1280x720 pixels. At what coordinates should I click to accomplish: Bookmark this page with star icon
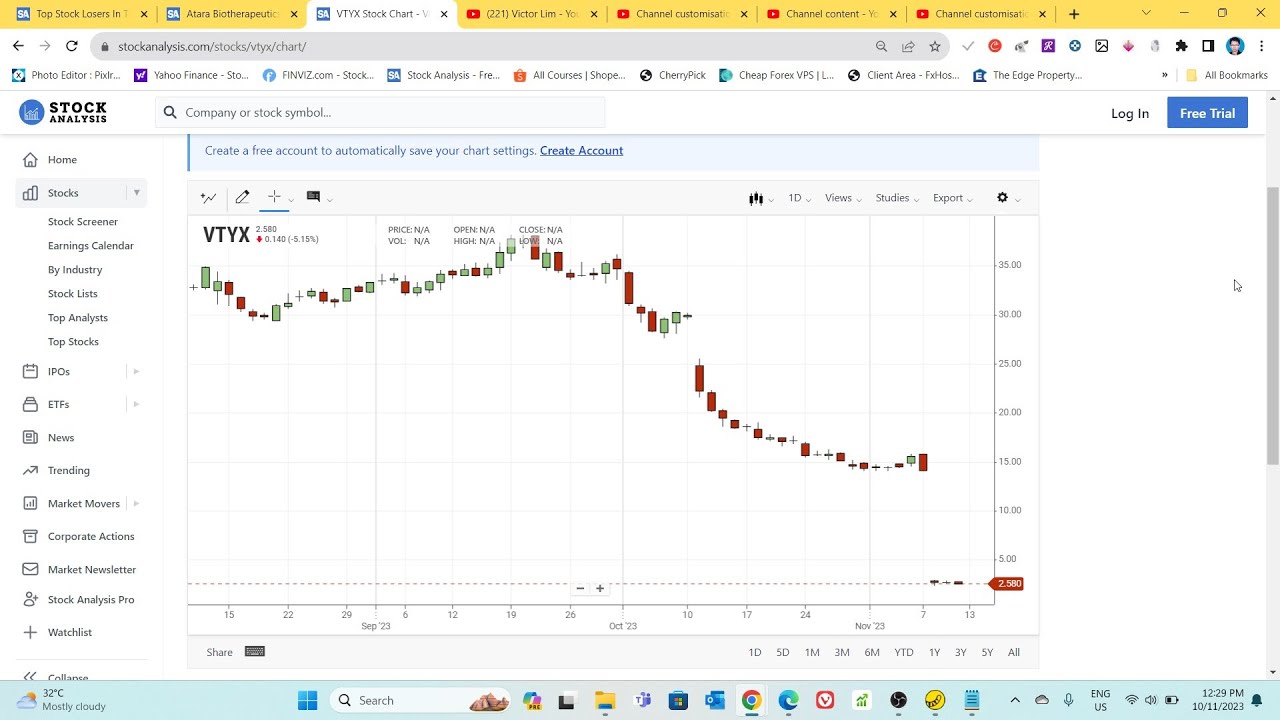935,46
